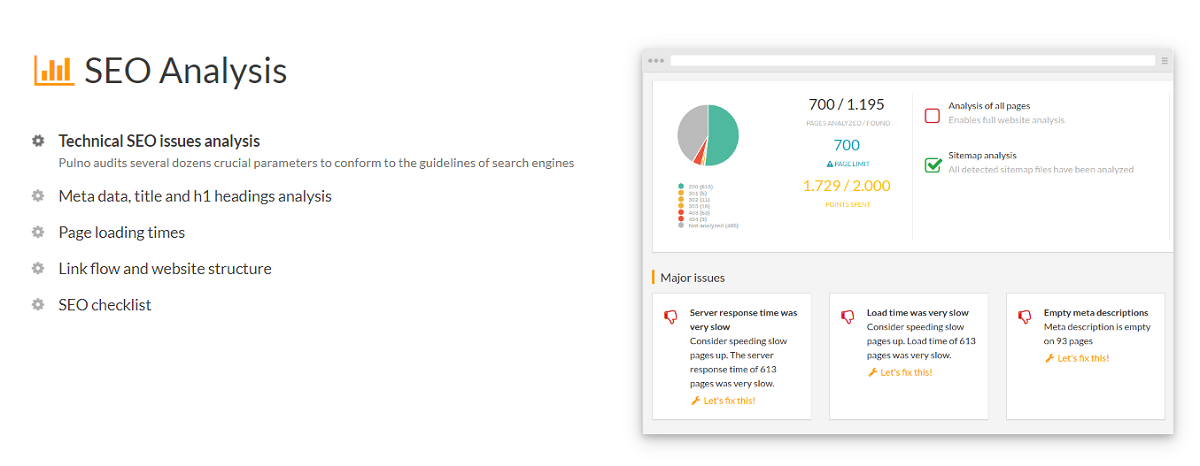
Task: Click thumbs-down icon for Load time issue
Action: pyautogui.click(x=848, y=317)
